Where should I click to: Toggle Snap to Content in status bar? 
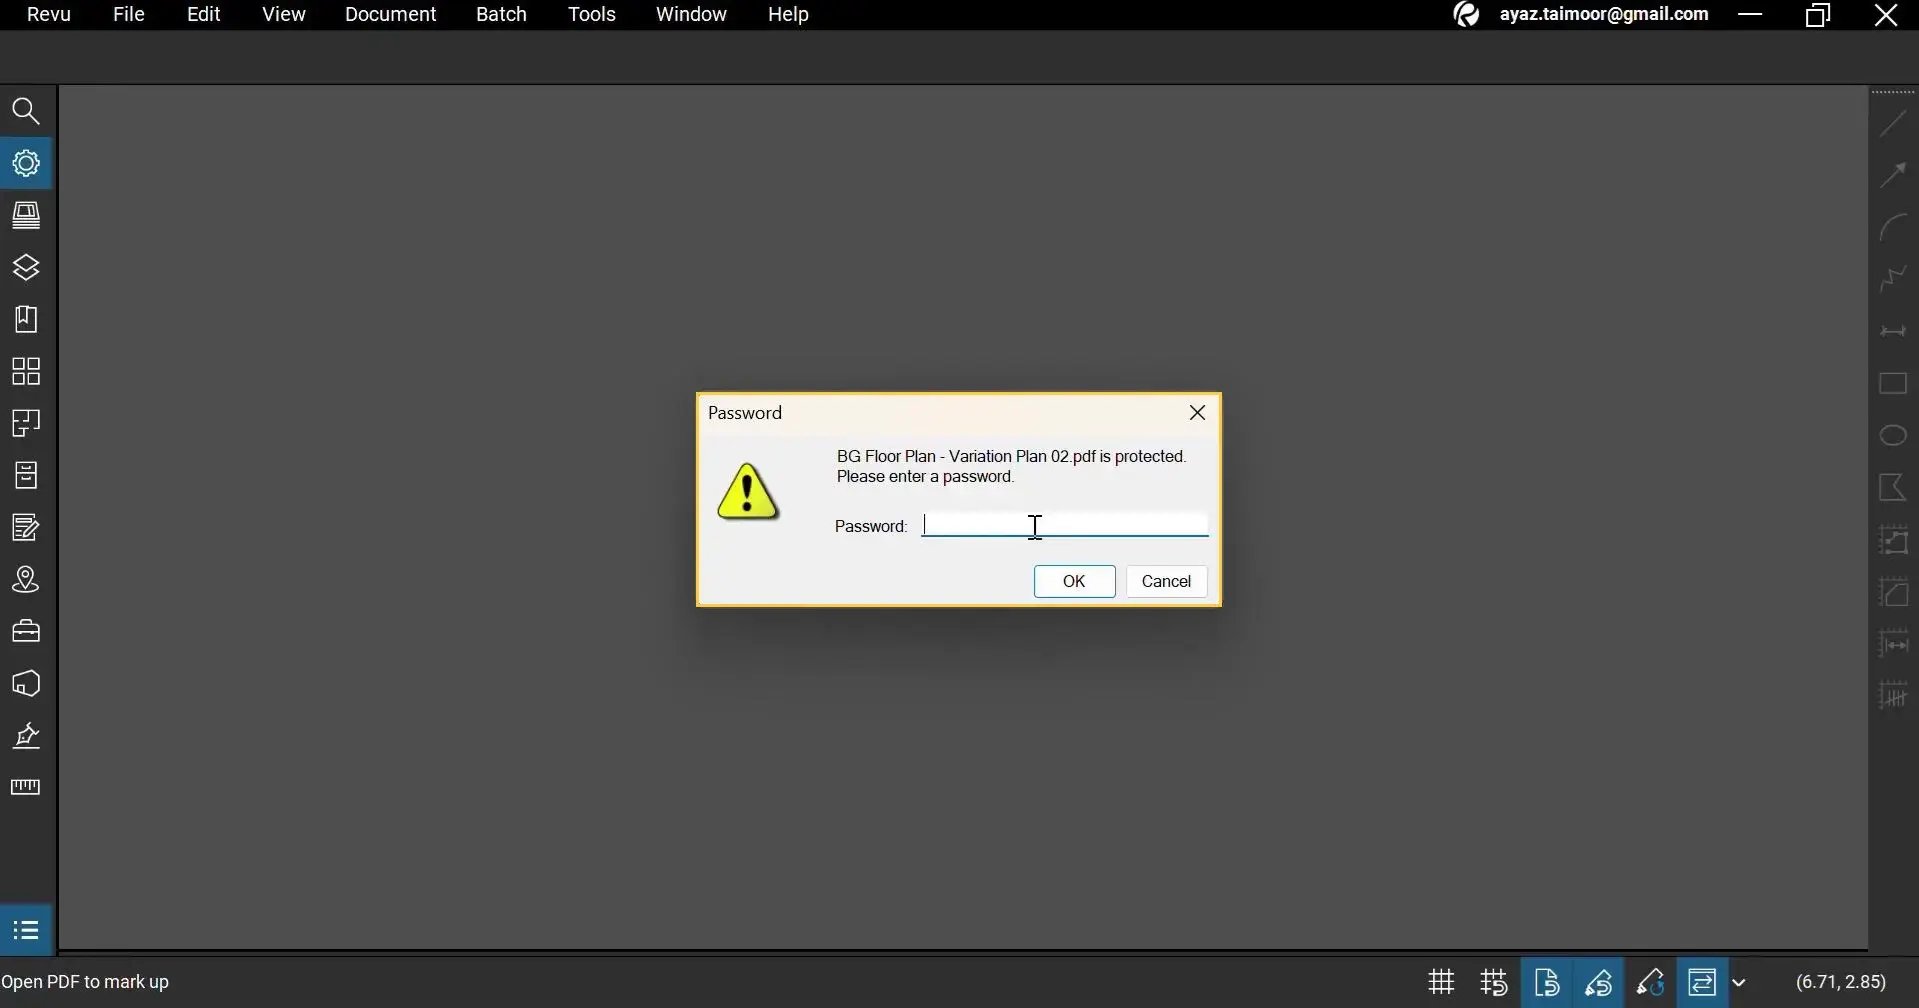[x=1547, y=982]
